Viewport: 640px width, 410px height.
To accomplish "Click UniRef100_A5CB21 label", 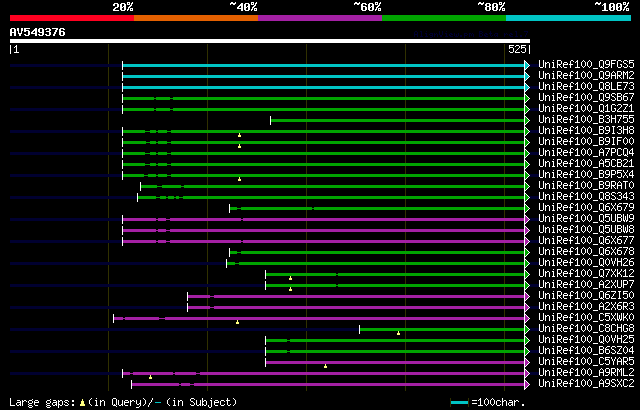I will tap(586, 164).
